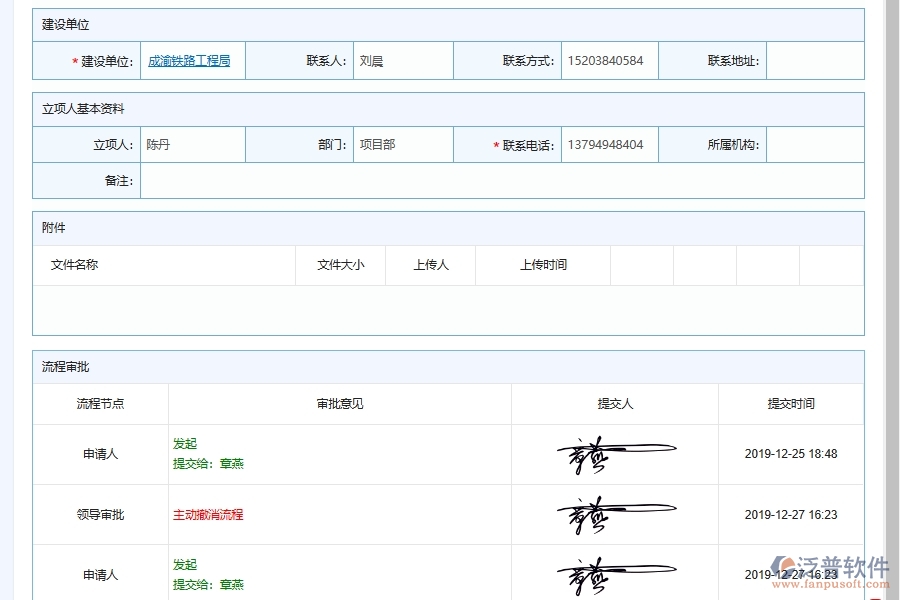Focus the 备注 remarks input field
The height and width of the screenshot is (600, 900).
point(500,181)
